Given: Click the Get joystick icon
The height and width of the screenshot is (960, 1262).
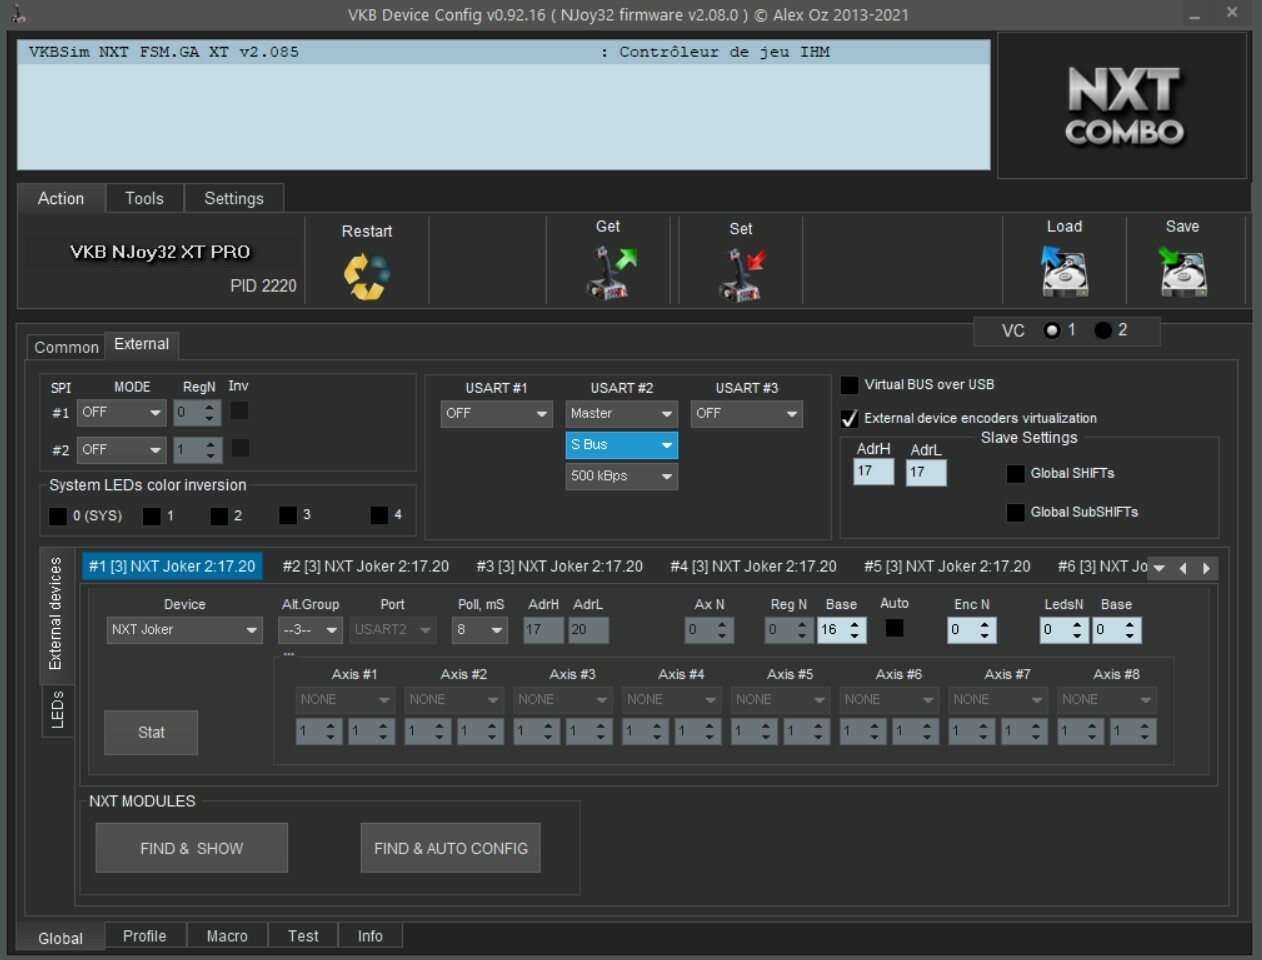Looking at the screenshot, I should tap(610, 273).
